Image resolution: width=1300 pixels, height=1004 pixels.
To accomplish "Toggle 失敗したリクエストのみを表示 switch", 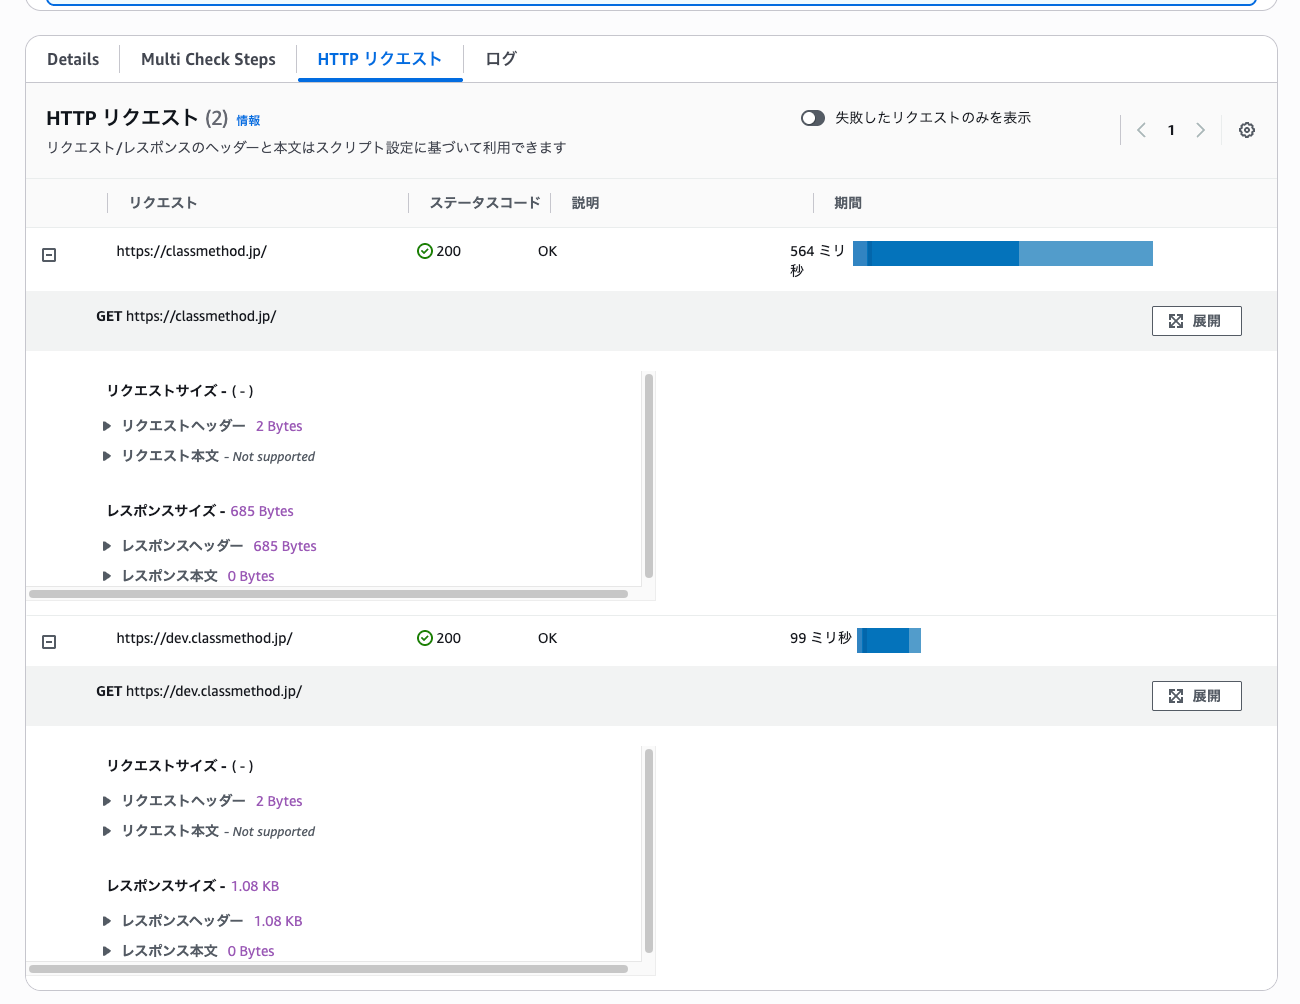I will coord(812,118).
